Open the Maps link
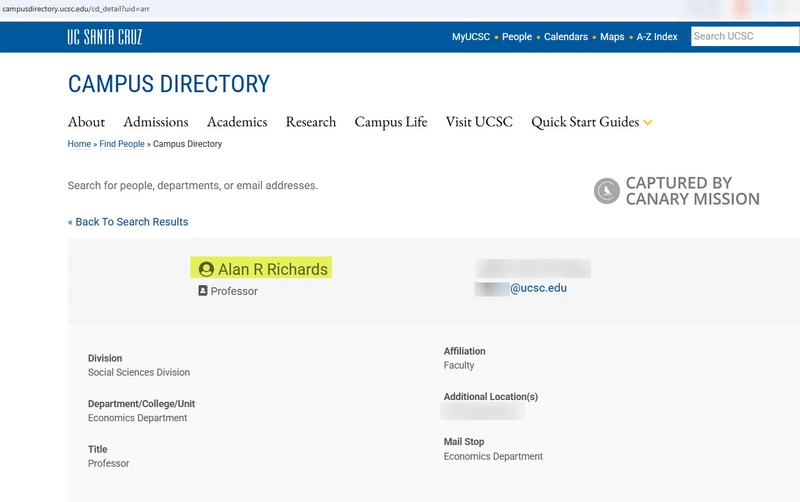 coord(612,37)
